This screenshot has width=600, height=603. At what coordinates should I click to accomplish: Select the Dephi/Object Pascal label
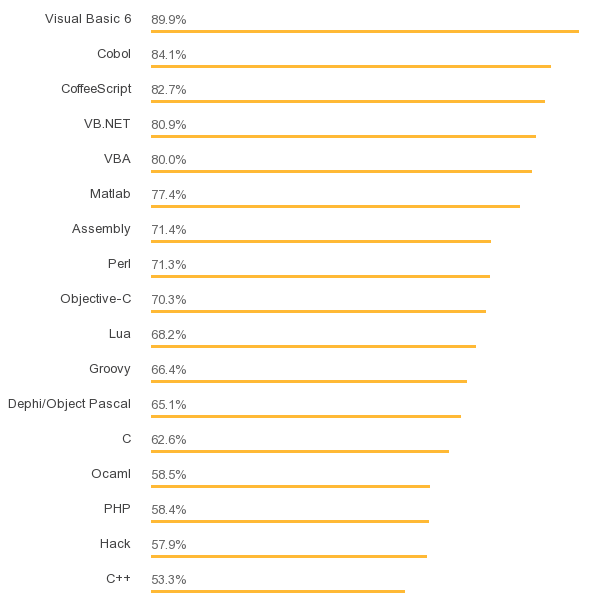[69, 404]
